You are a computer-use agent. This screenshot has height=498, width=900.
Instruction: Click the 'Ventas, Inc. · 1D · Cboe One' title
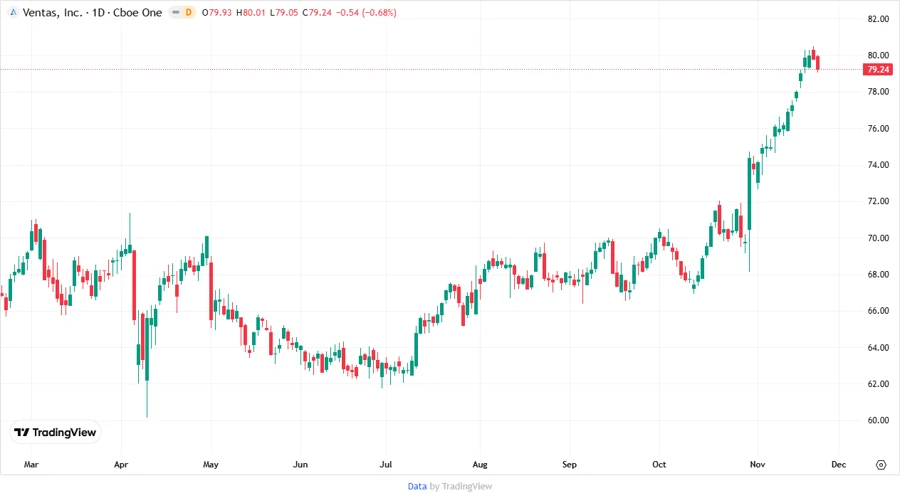click(x=92, y=12)
